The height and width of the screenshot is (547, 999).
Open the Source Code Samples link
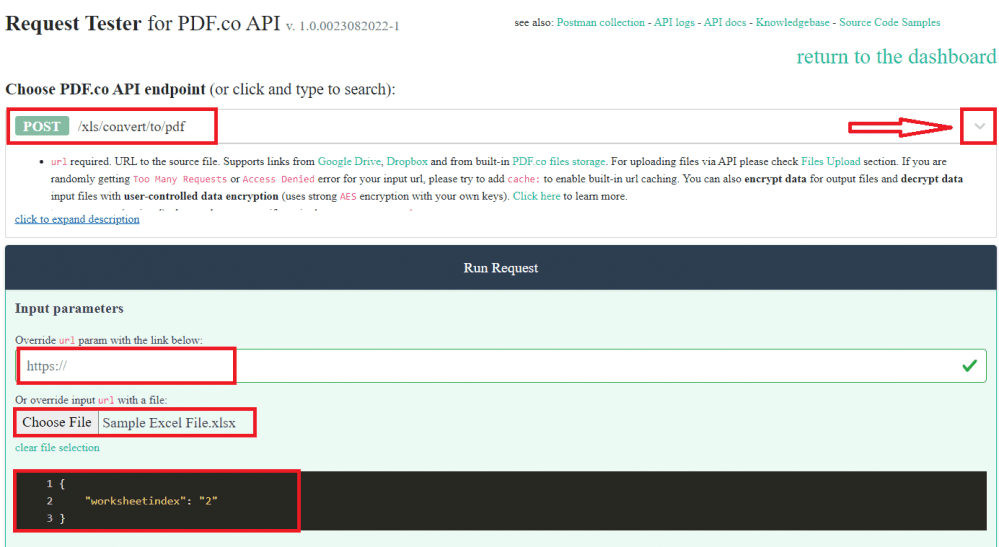(x=889, y=22)
